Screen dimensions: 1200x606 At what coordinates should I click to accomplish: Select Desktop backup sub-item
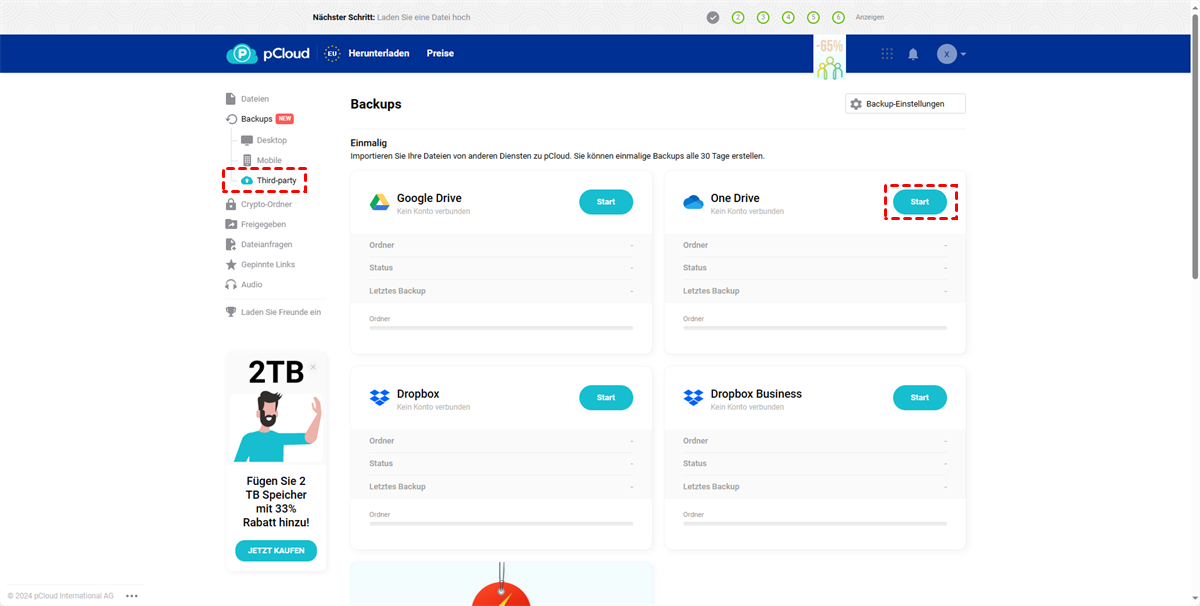(x=264, y=140)
